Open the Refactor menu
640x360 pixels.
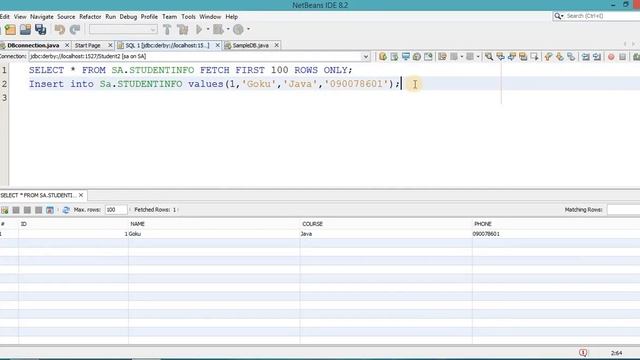tap(90, 17)
